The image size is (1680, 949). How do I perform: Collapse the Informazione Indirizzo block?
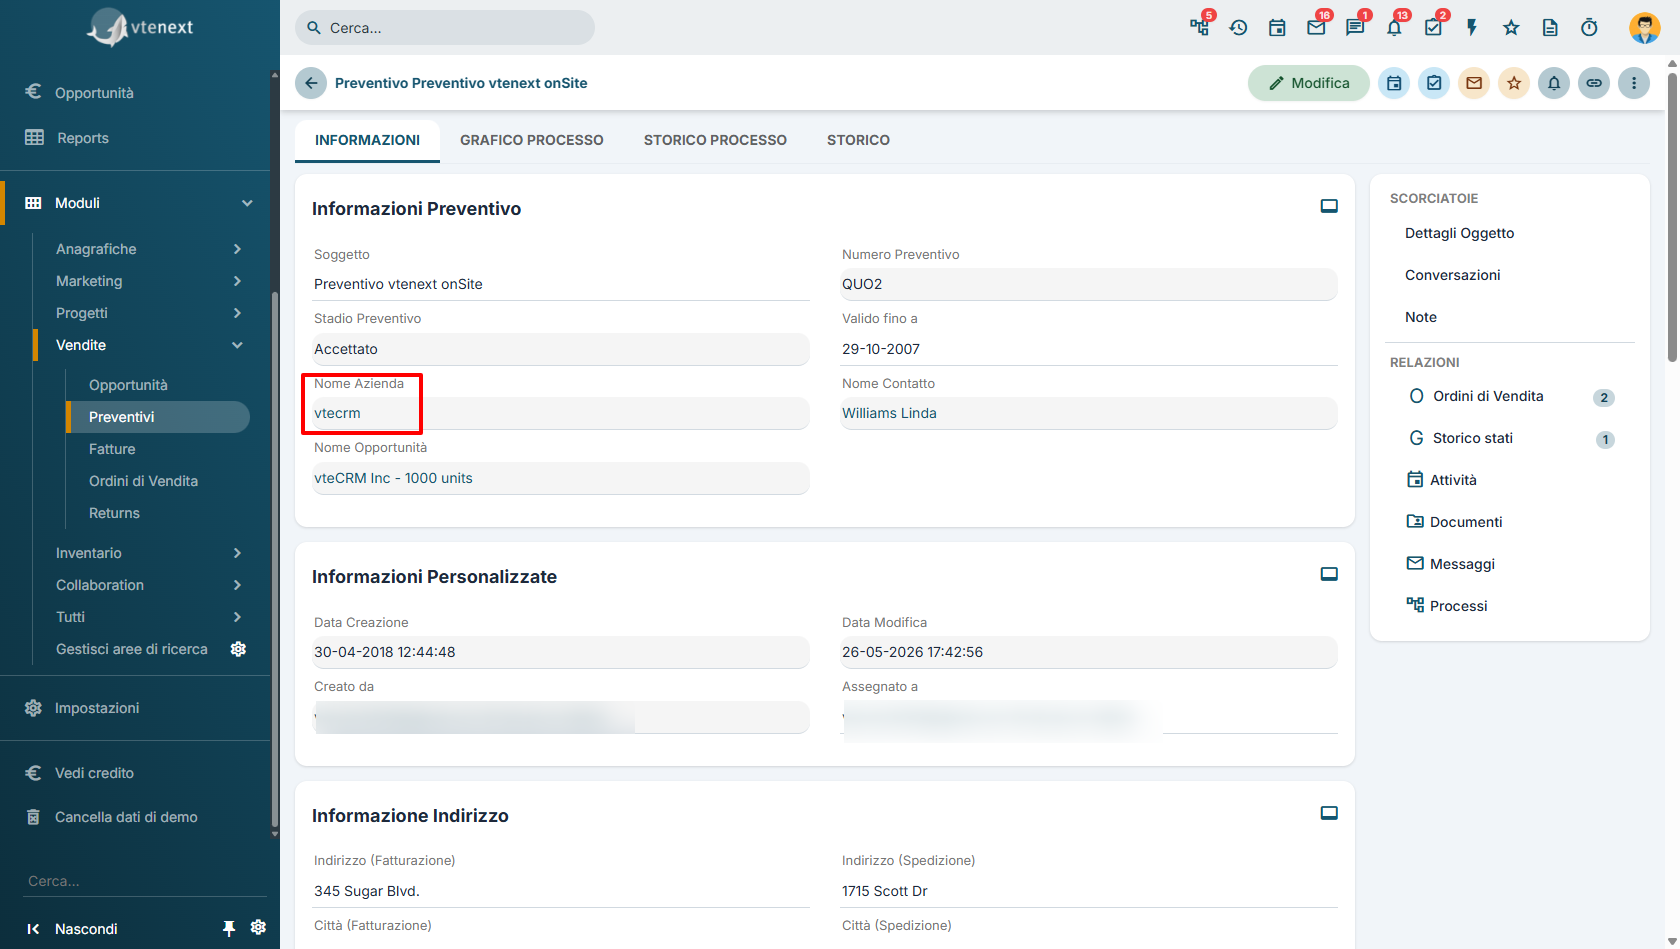pyautogui.click(x=1329, y=813)
